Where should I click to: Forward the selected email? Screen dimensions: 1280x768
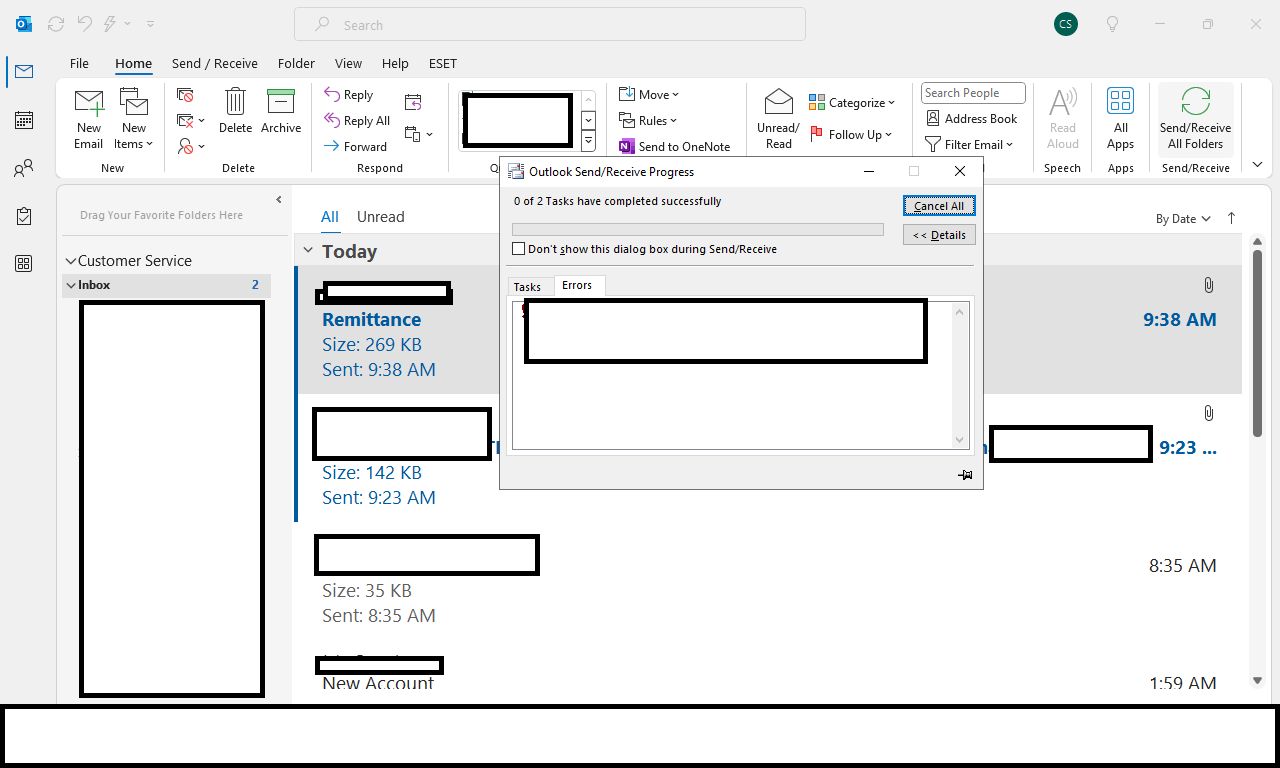tap(355, 146)
